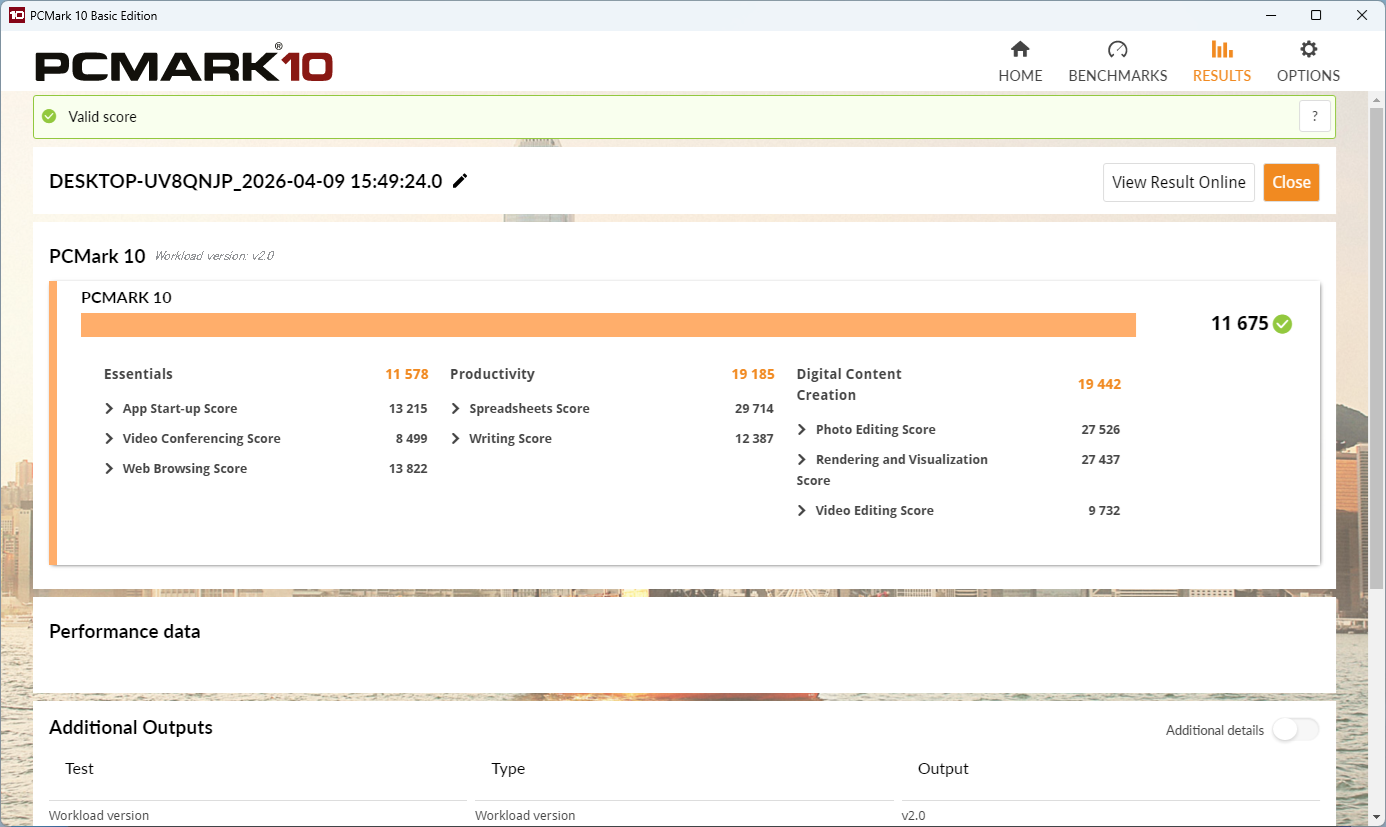Click the Test column header
The width and height of the screenshot is (1386, 827).
[x=79, y=768]
